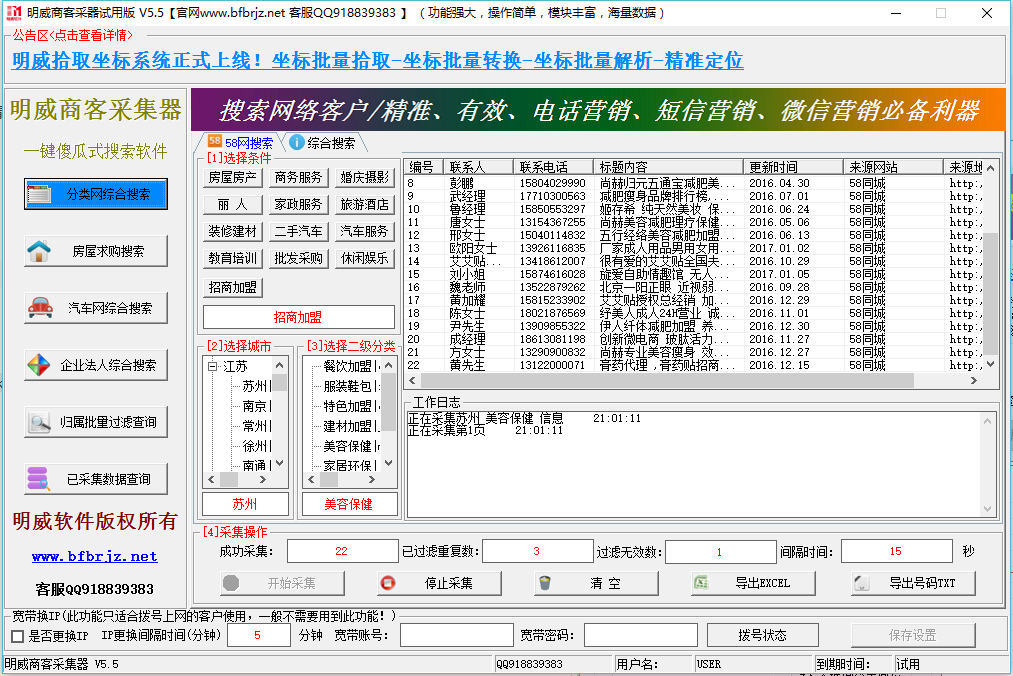The image size is (1013, 676).
Task: Click the colorful diamond icon on 企业法人综合搜索
Action: coord(39,365)
